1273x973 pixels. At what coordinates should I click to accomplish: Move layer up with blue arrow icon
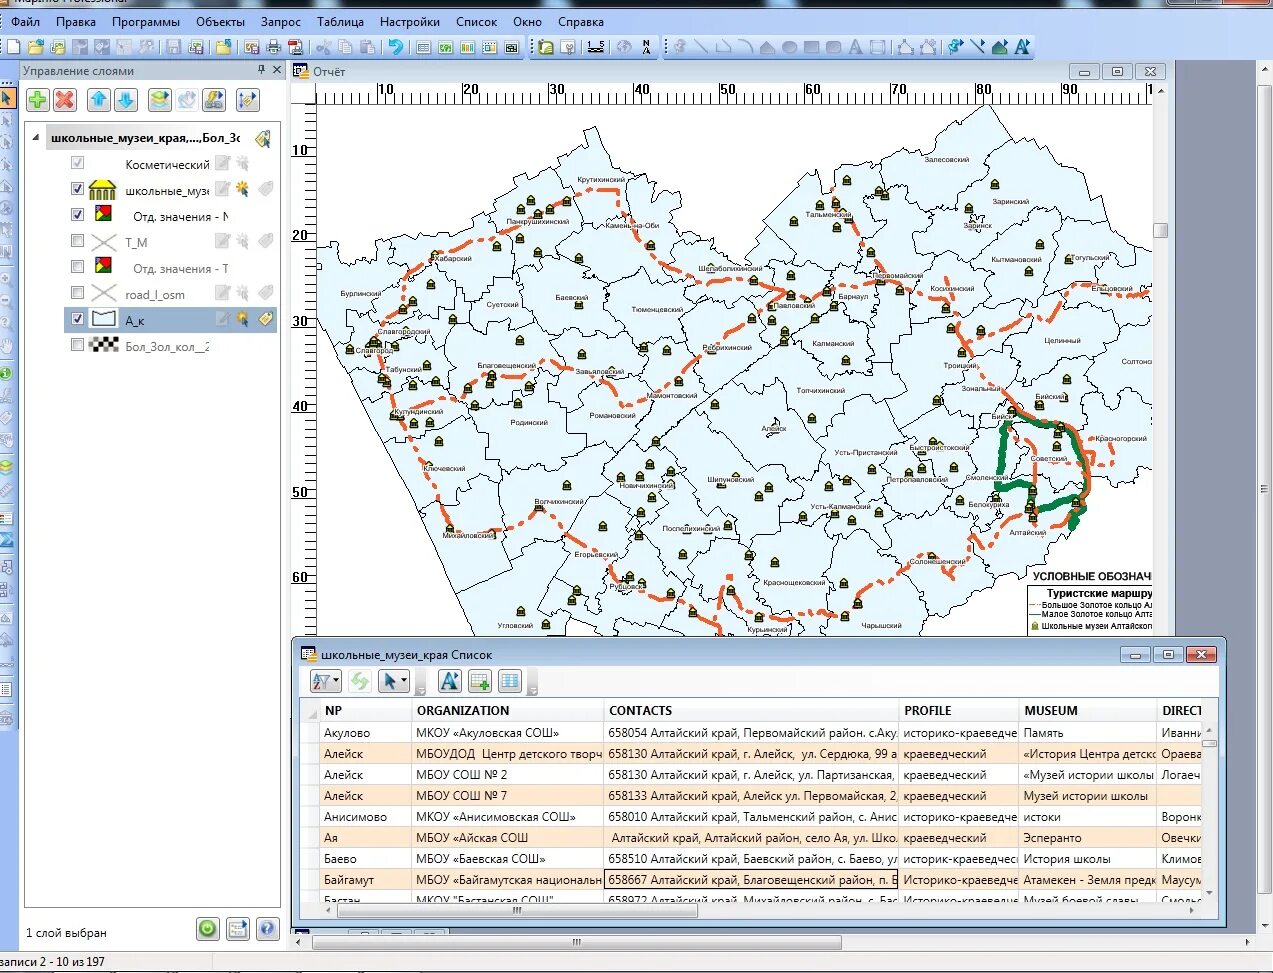click(98, 99)
